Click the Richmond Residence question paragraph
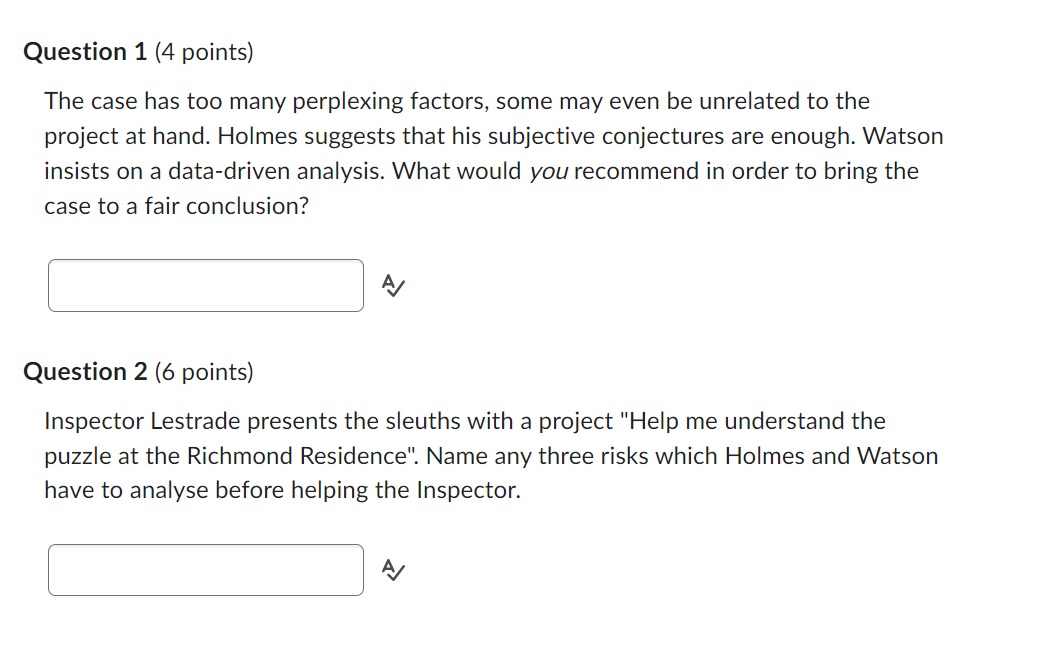The image size is (1056, 668). pyautogui.click(x=490, y=455)
